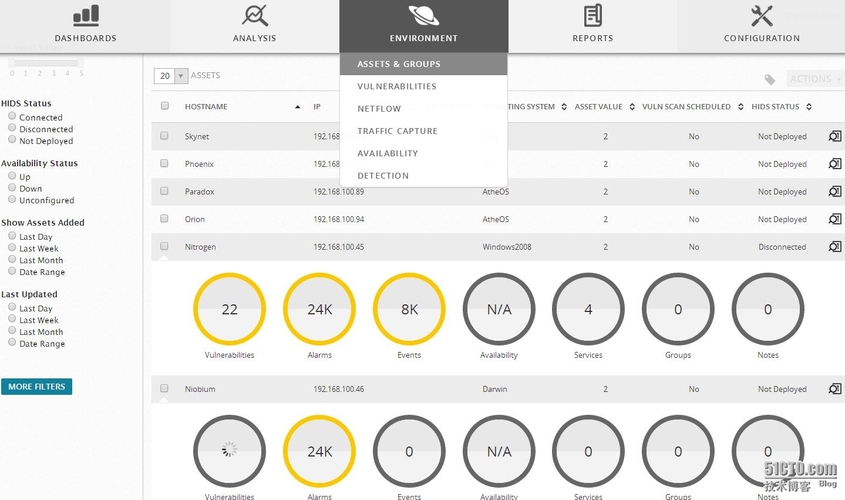Click the Nitrogen hostname
845x500 pixels.
click(200, 247)
